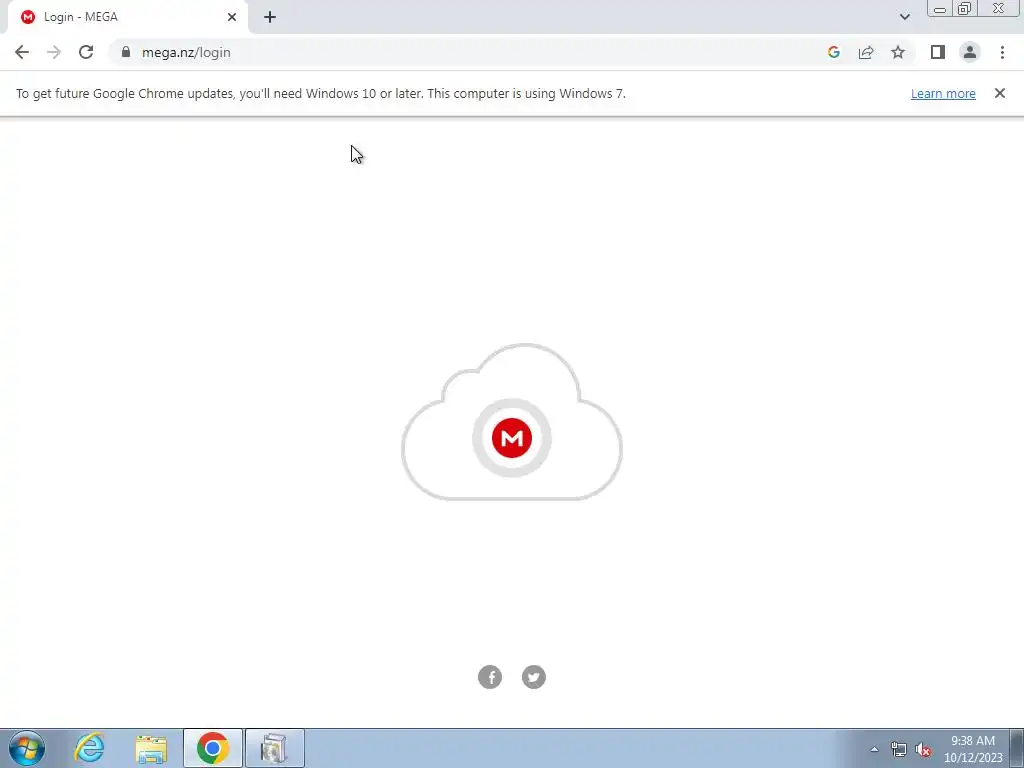Open the Twitter icon link

(x=534, y=677)
